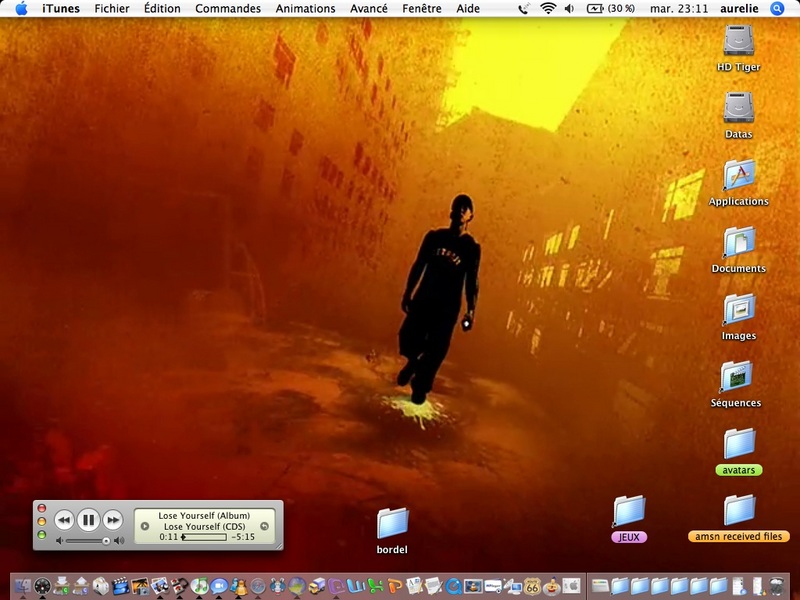Viewport: 800px width, 600px height.
Task: Open the yellow truck app in Dock
Action: coord(317,586)
